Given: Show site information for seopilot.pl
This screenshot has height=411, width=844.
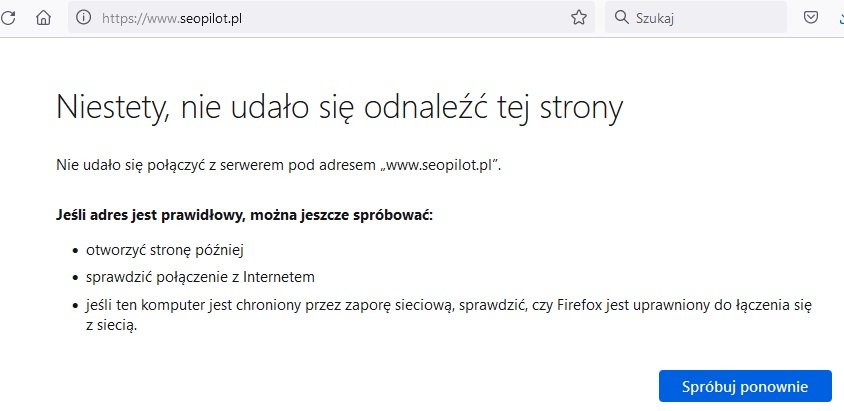Looking at the screenshot, I should click(x=84, y=17).
